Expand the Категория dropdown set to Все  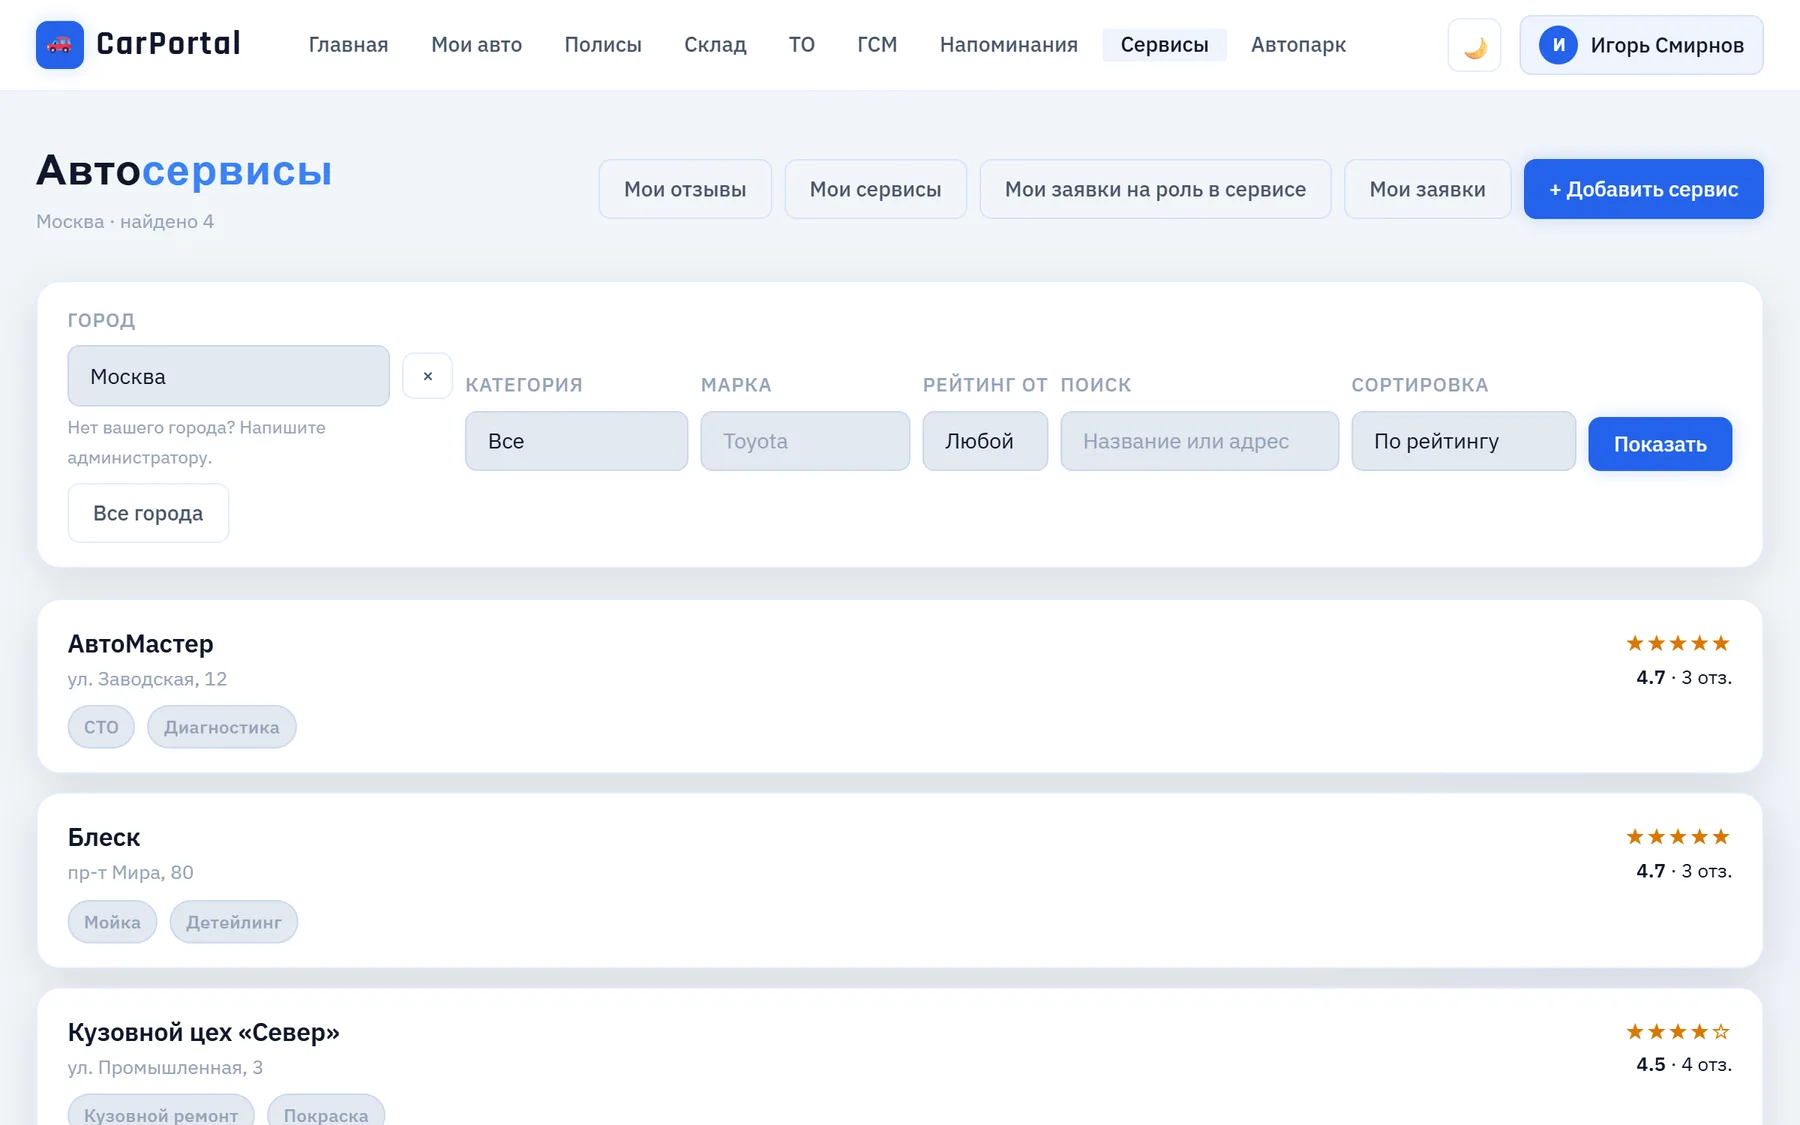click(576, 441)
